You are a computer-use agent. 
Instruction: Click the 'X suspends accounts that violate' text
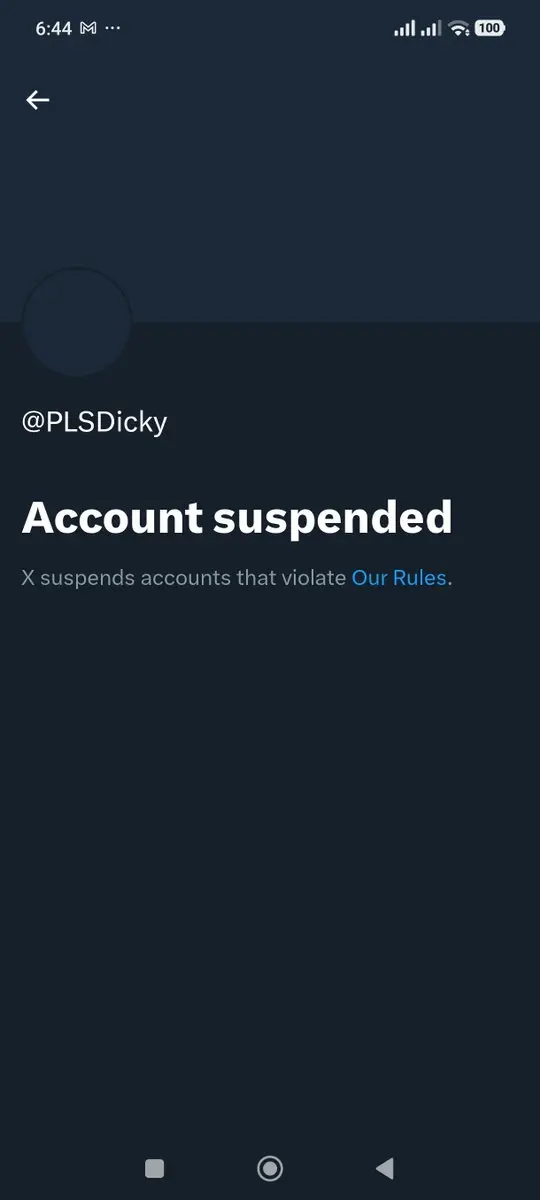[184, 578]
